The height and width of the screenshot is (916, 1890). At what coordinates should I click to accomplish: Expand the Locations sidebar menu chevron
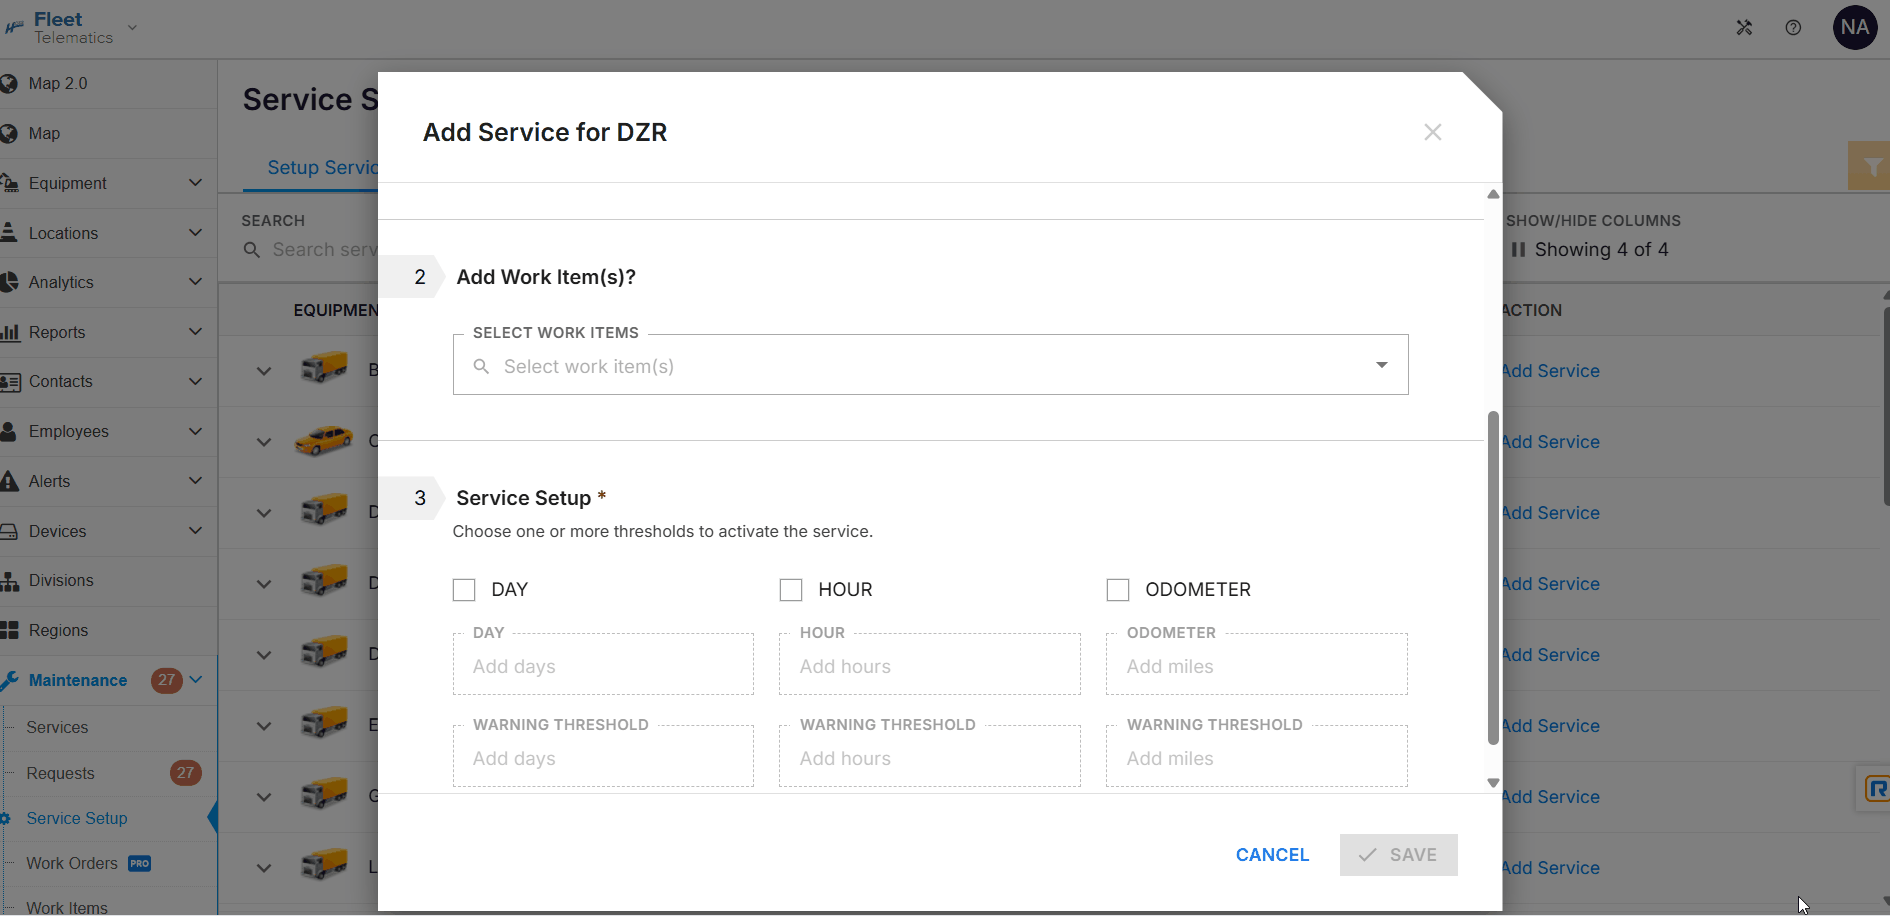click(x=195, y=232)
